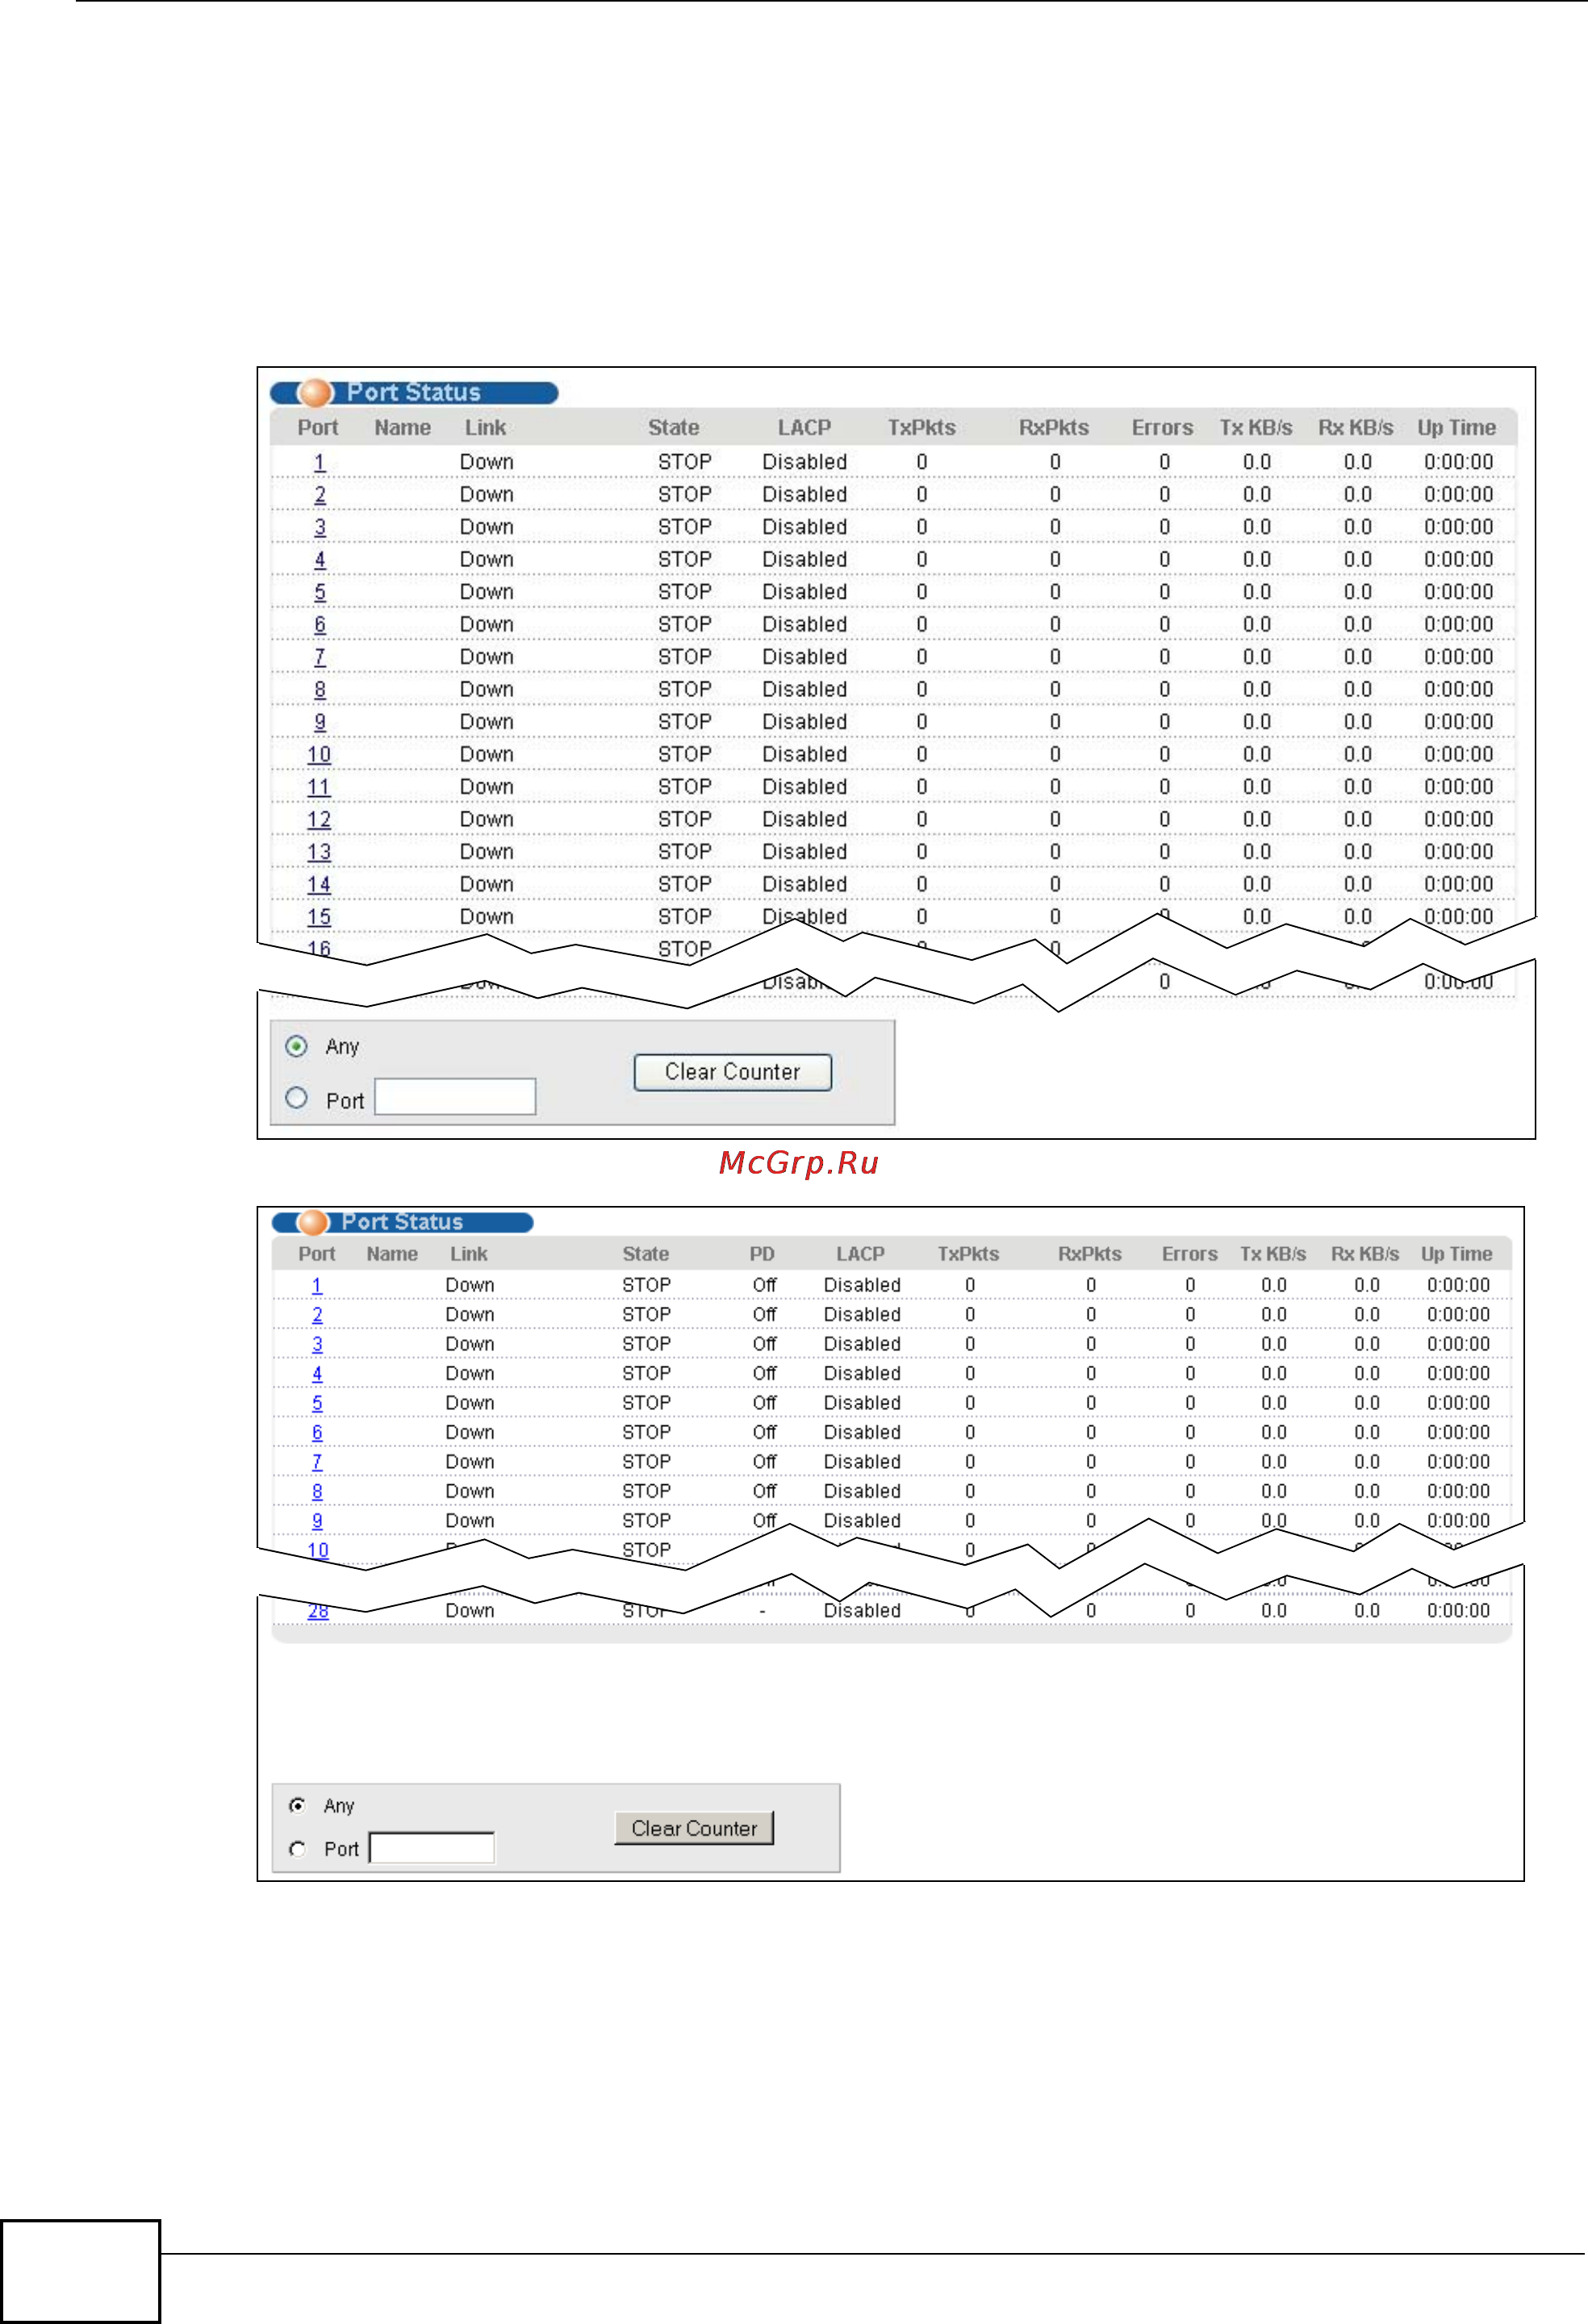Screen dimensions: 1588x2324
Task: Click the Link header in lower table
Action: pyautogui.click(x=468, y=1254)
